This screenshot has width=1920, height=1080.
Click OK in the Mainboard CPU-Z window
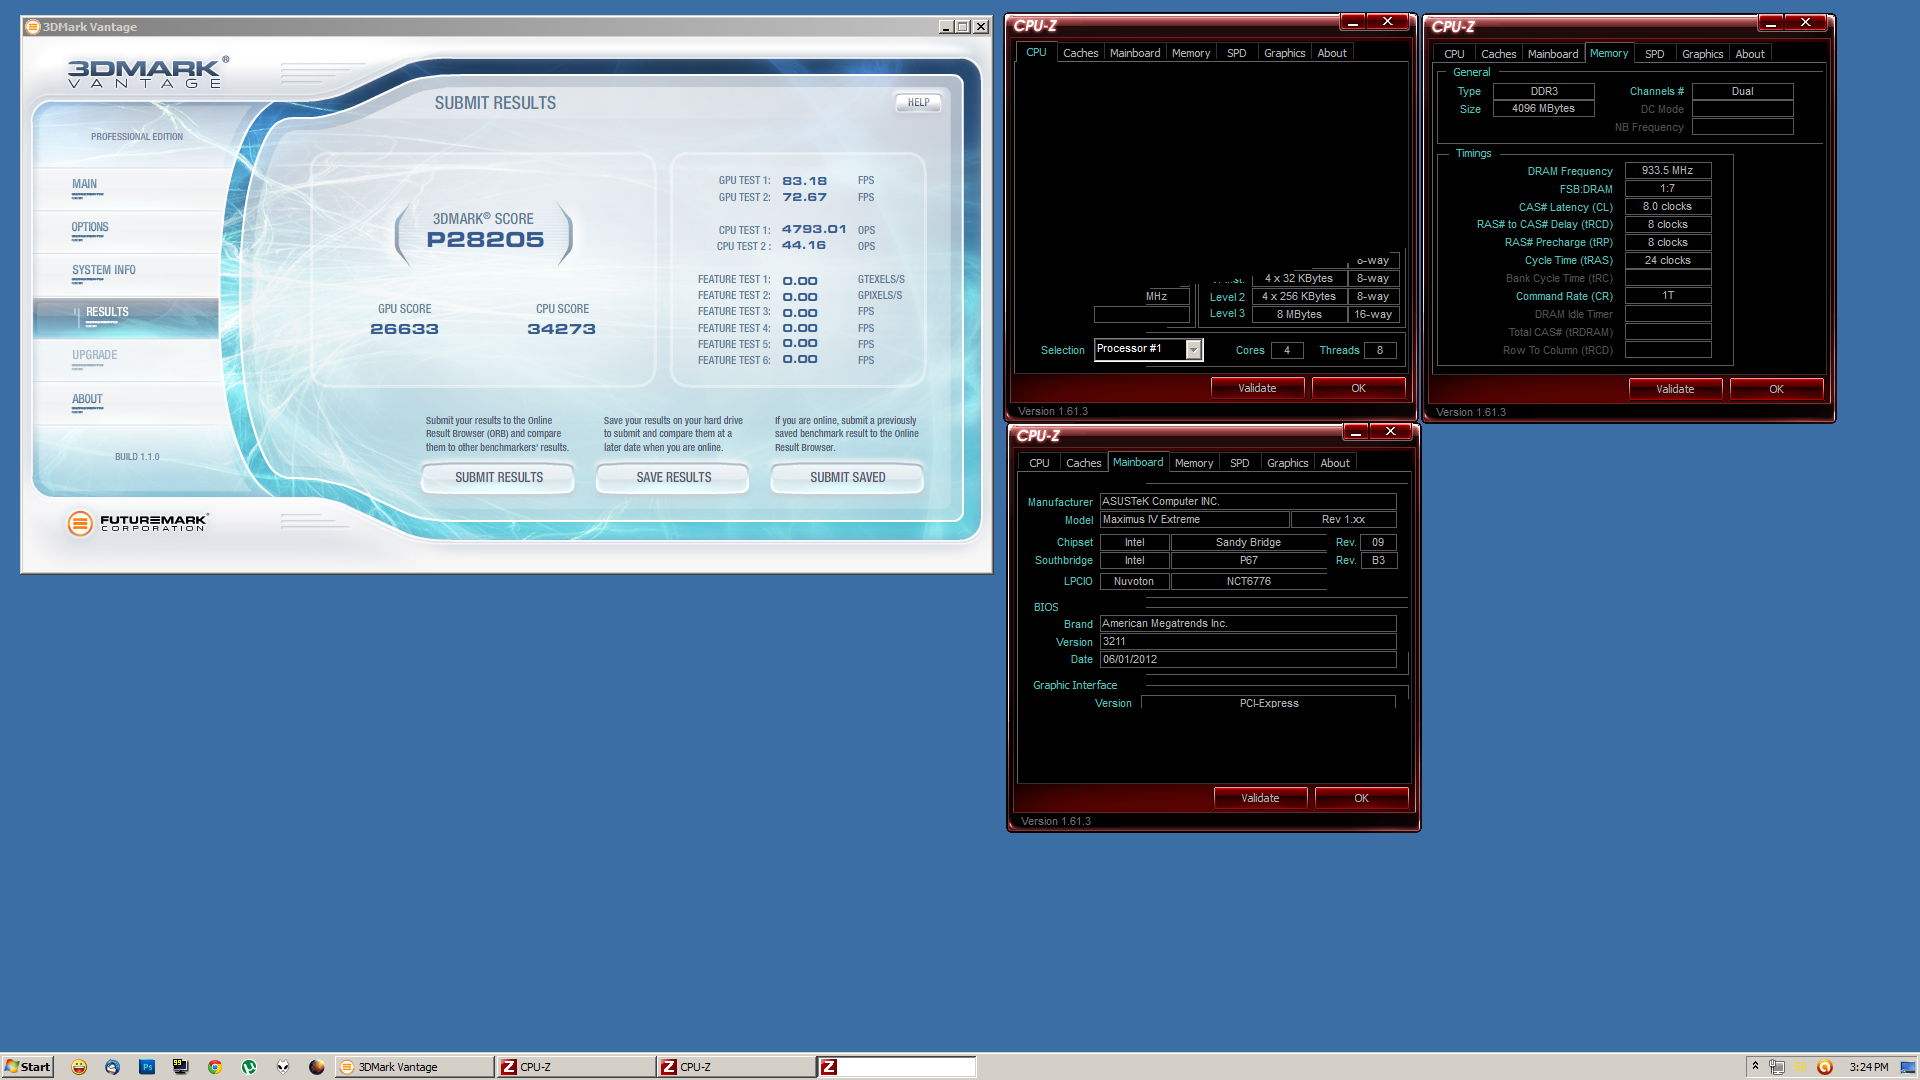[1361, 798]
